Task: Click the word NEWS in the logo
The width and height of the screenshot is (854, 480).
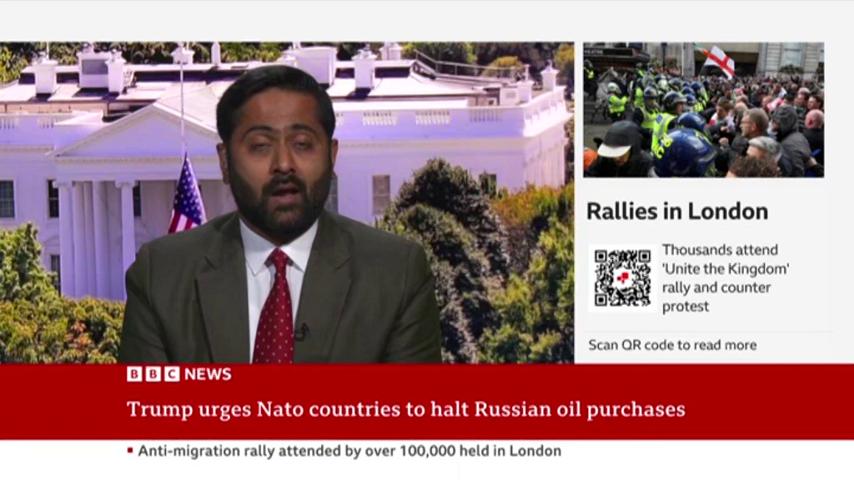Action: point(208,374)
